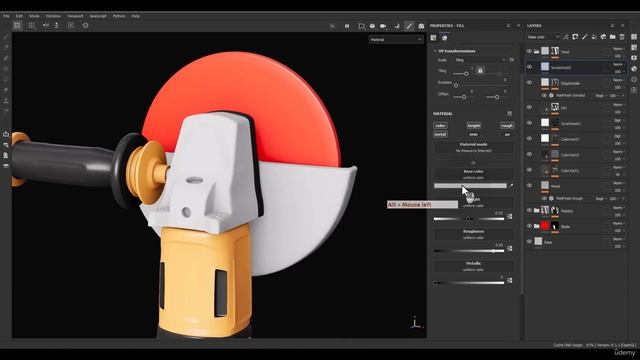The height and width of the screenshot is (360, 640).
Task: Toggle the MatFinish Grinded effect visibility
Action: point(544,96)
